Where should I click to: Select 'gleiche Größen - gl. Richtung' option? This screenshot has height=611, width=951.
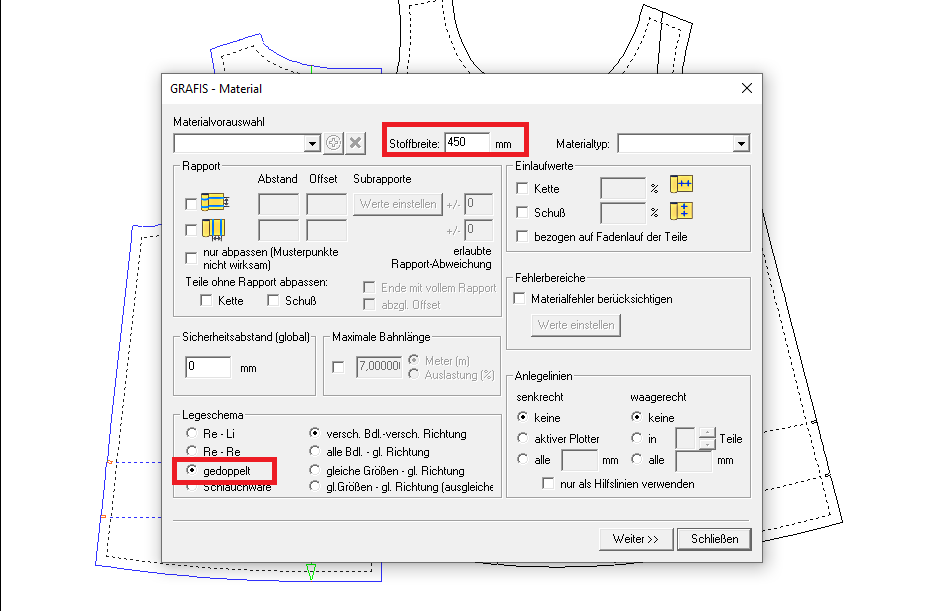point(314,470)
